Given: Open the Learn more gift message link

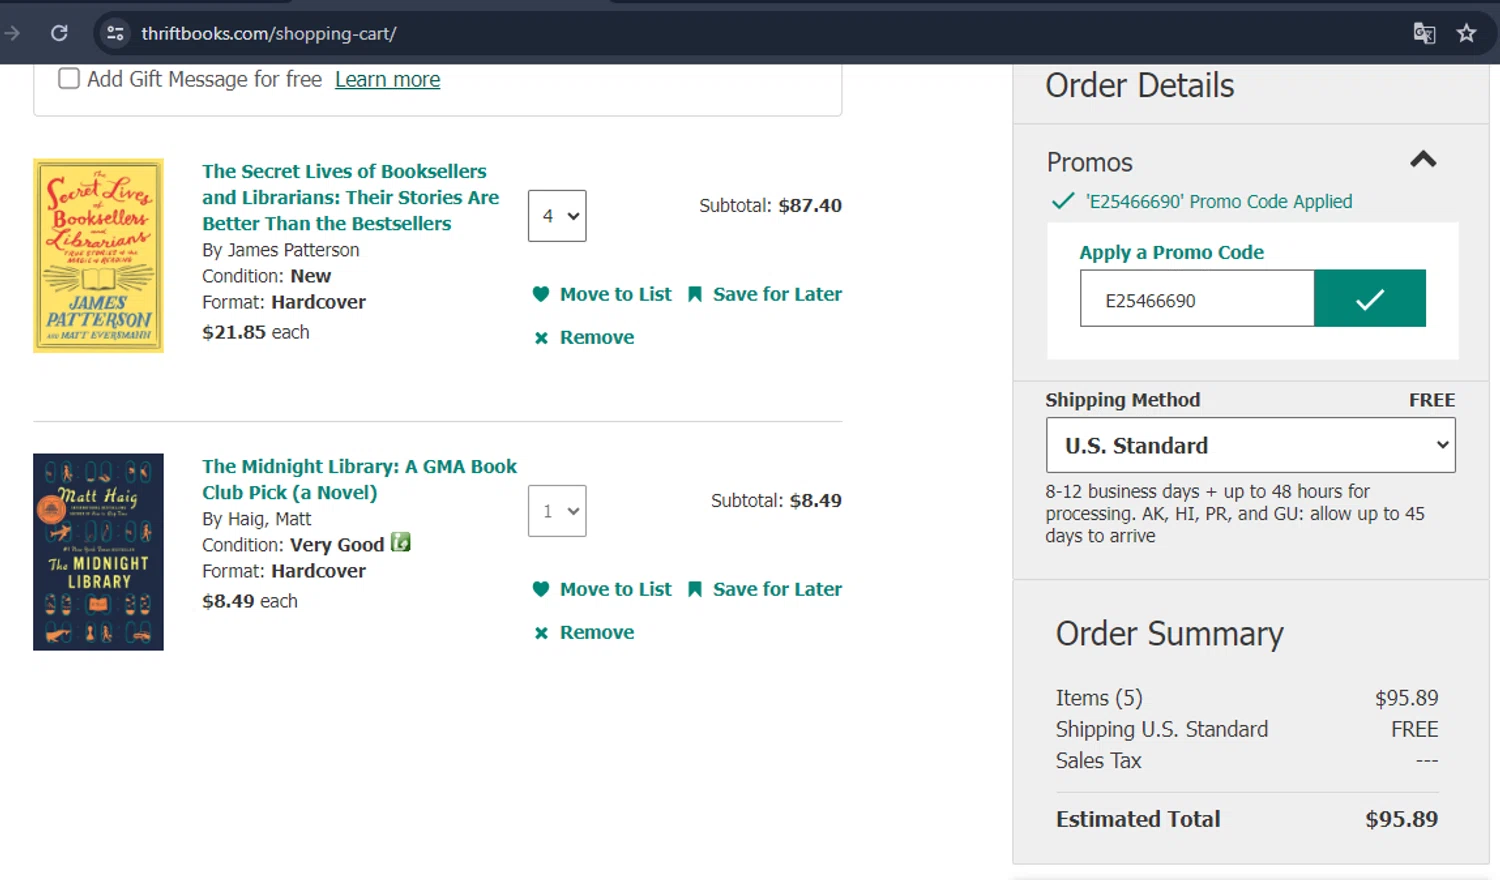Looking at the screenshot, I should pyautogui.click(x=387, y=79).
